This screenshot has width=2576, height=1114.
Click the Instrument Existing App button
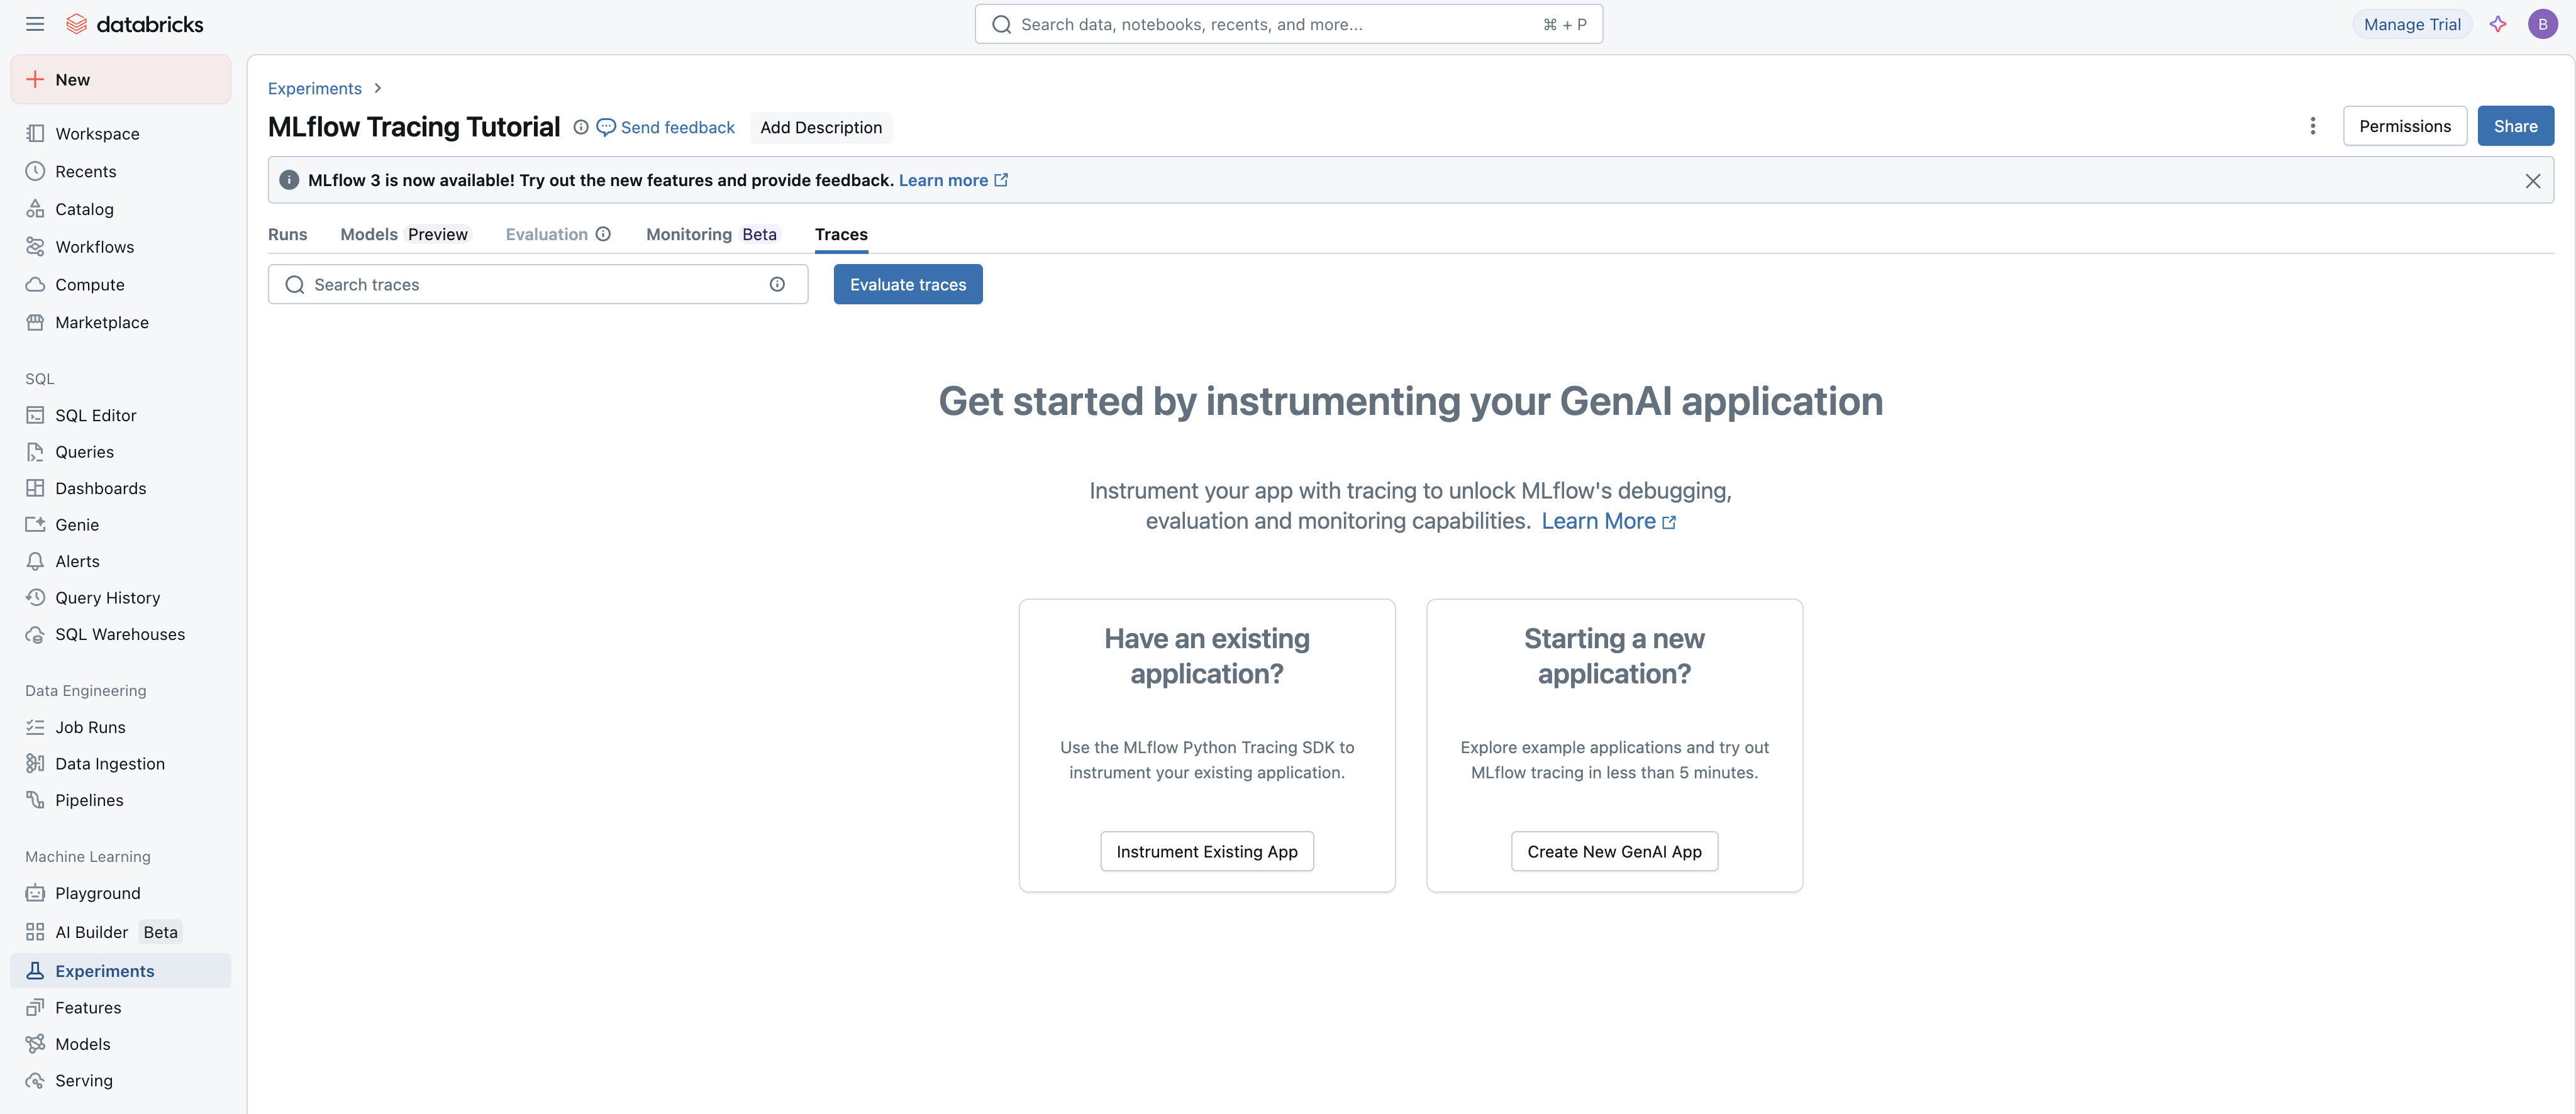1206,851
